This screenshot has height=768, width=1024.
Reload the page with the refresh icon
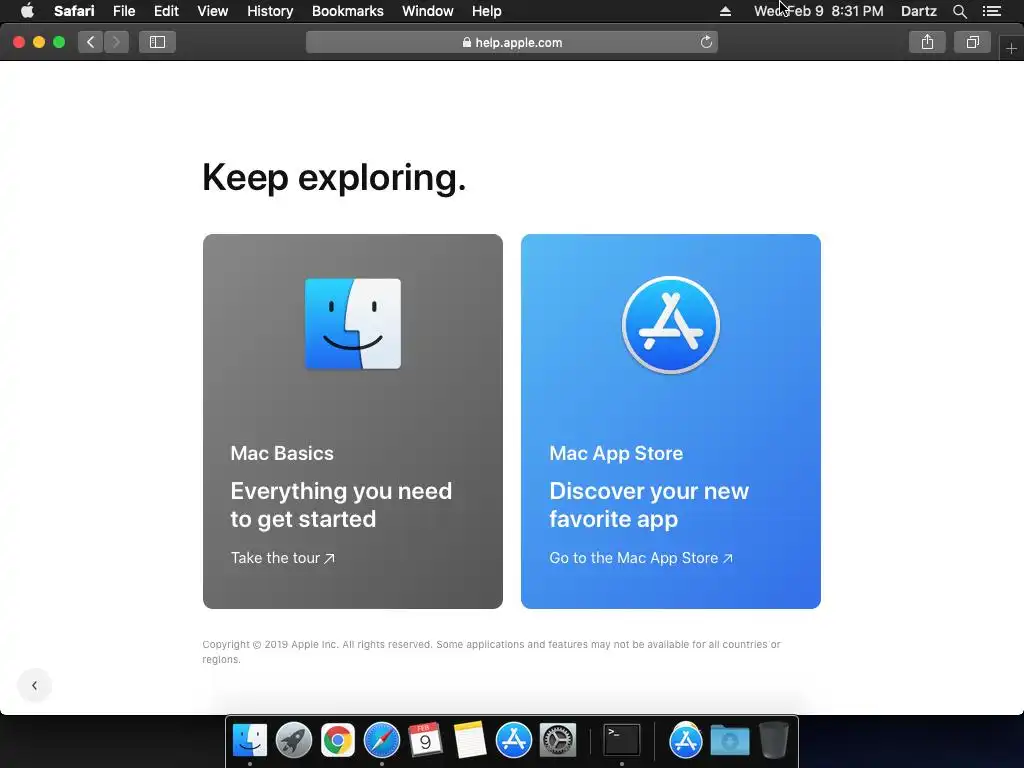pyautogui.click(x=706, y=42)
